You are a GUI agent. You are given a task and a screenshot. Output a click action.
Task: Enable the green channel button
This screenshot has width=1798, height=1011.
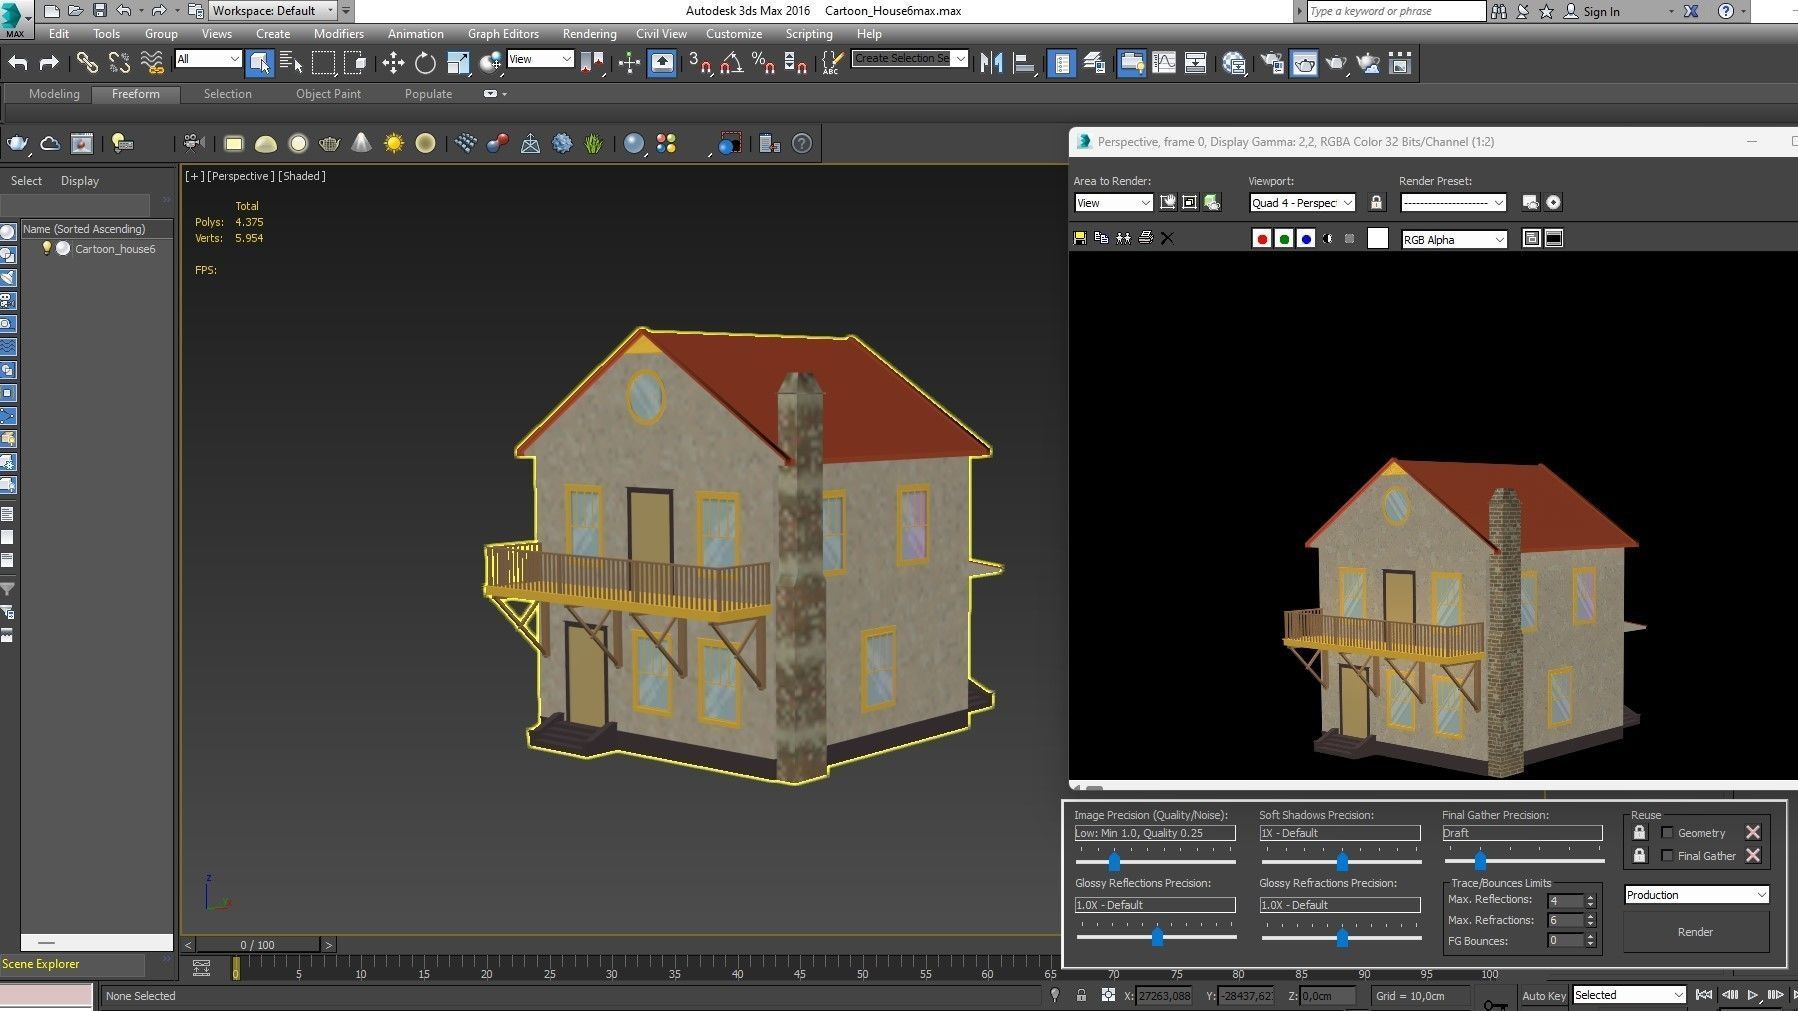click(x=1284, y=238)
